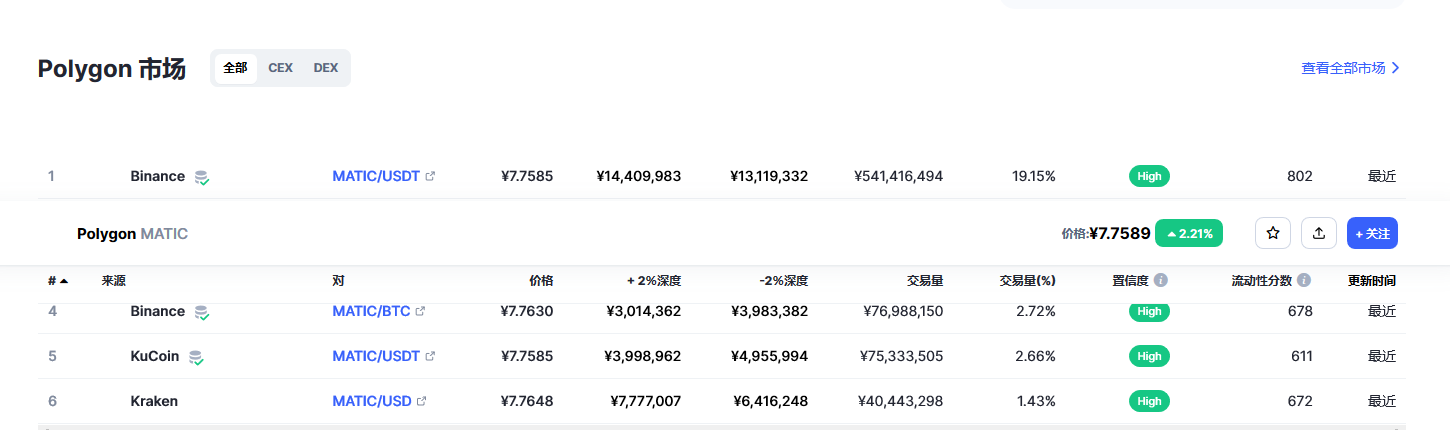Click the Polygon 市场 heading
Image resolution: width=1450 pixels, height=430 pixels.
112,69
